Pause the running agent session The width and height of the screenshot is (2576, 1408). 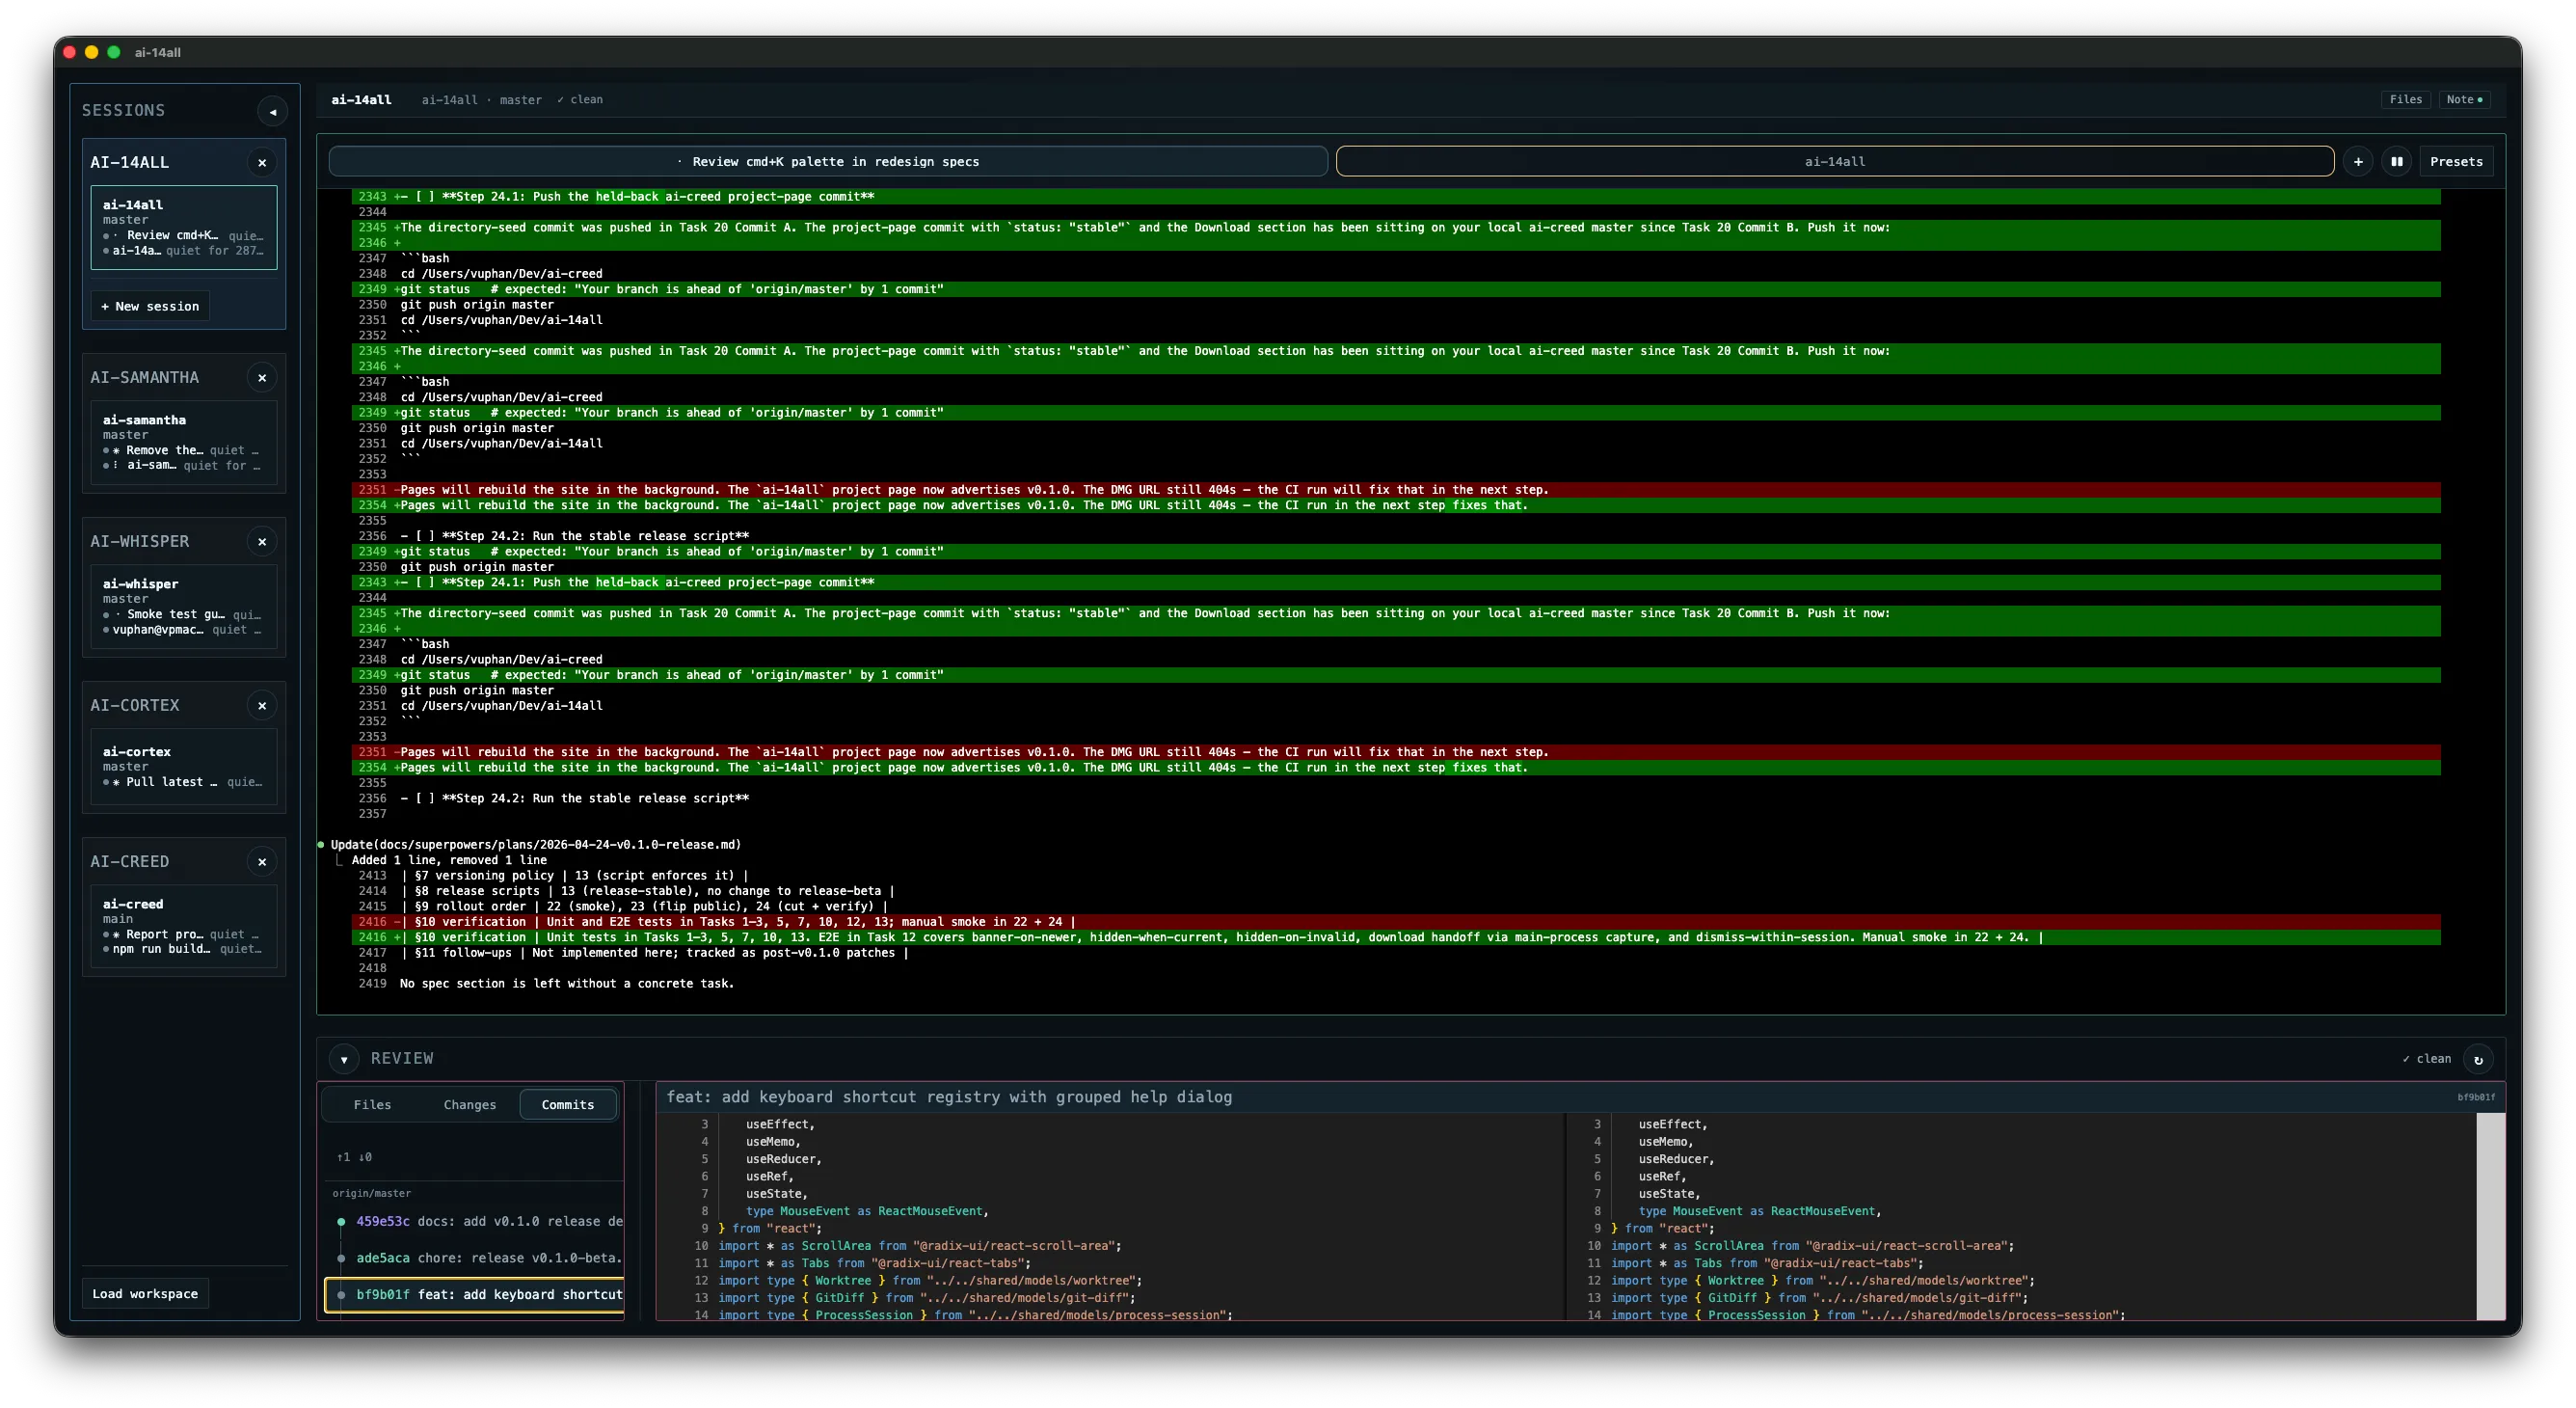coord(2398,161)
